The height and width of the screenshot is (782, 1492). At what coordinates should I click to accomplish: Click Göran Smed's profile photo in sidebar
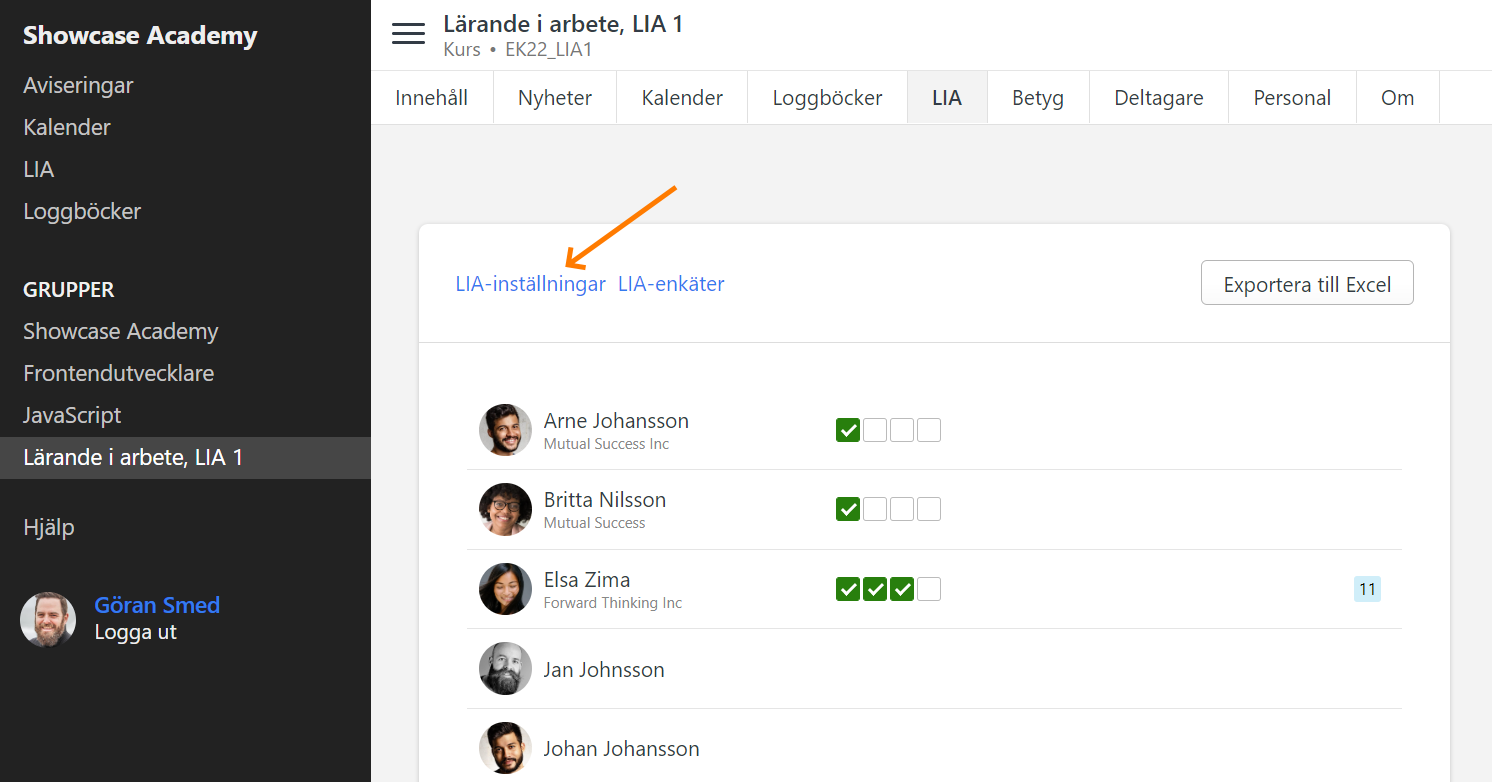(48, 619)
